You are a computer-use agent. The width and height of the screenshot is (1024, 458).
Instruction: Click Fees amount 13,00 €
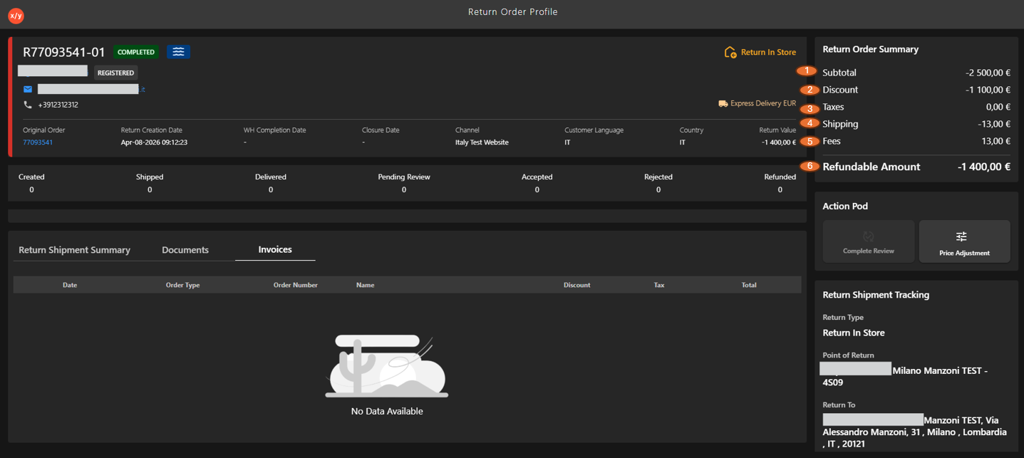click(x=997, y=141)
